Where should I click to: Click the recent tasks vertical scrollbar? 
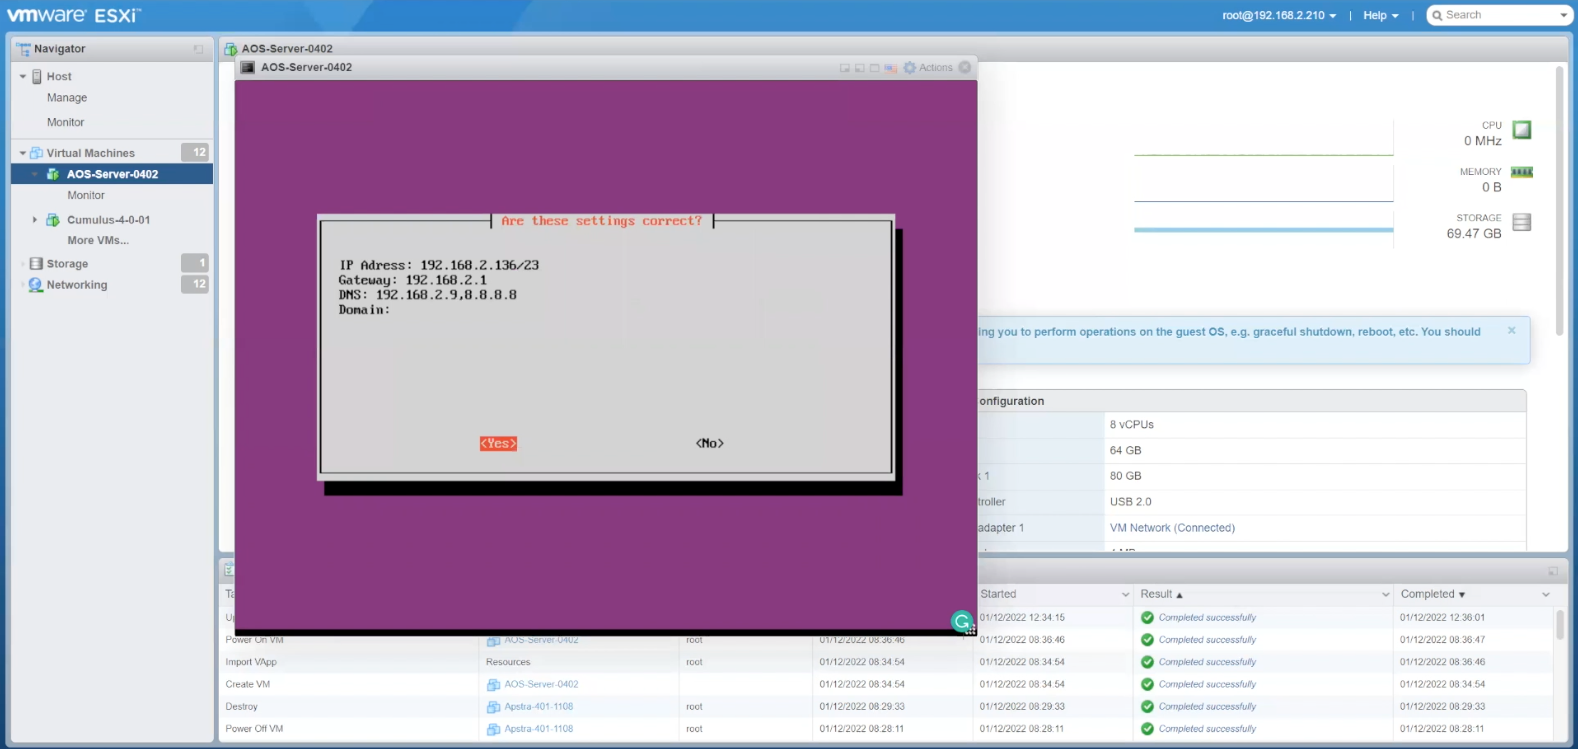[1560, 624]
